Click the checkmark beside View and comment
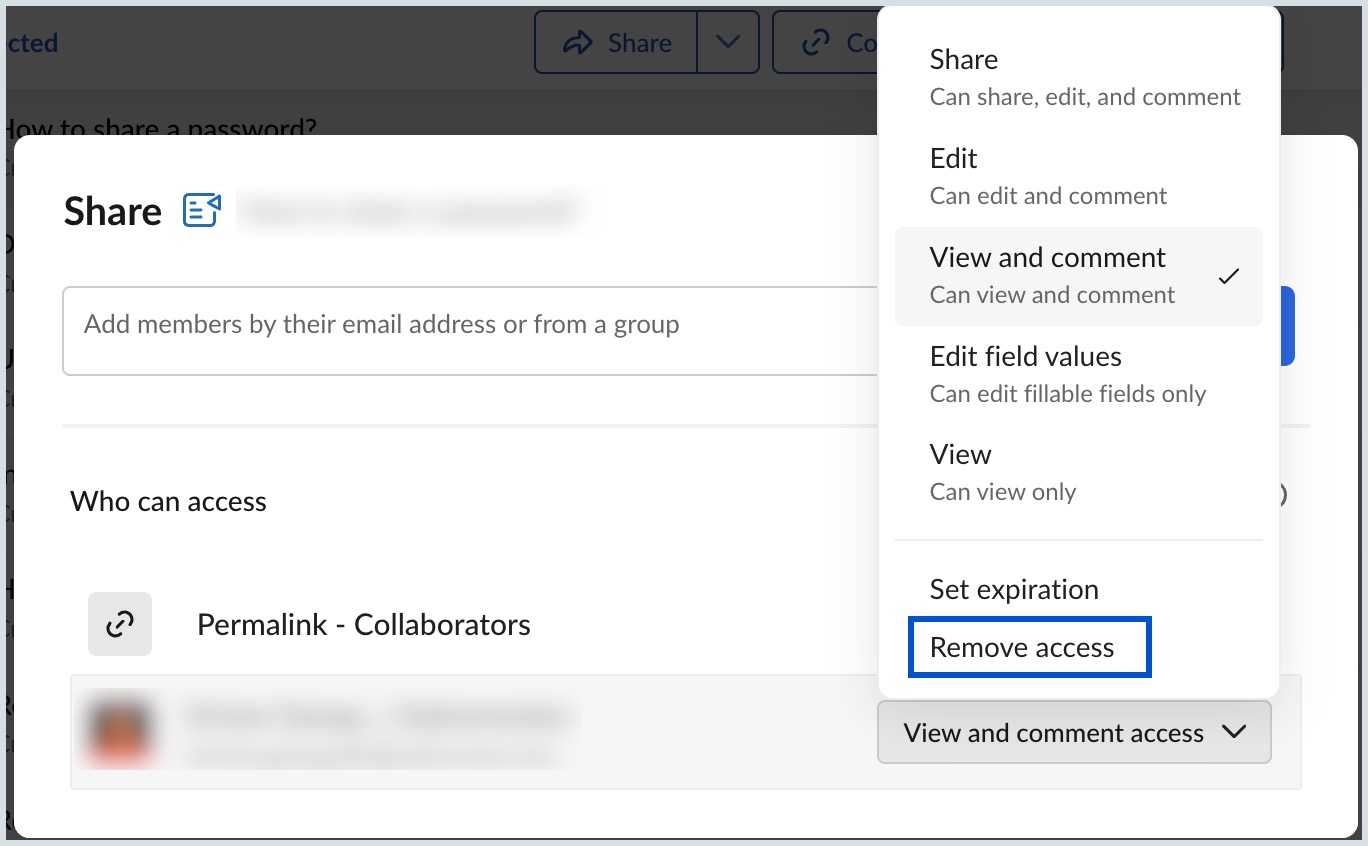 (x=1231, y=277)
